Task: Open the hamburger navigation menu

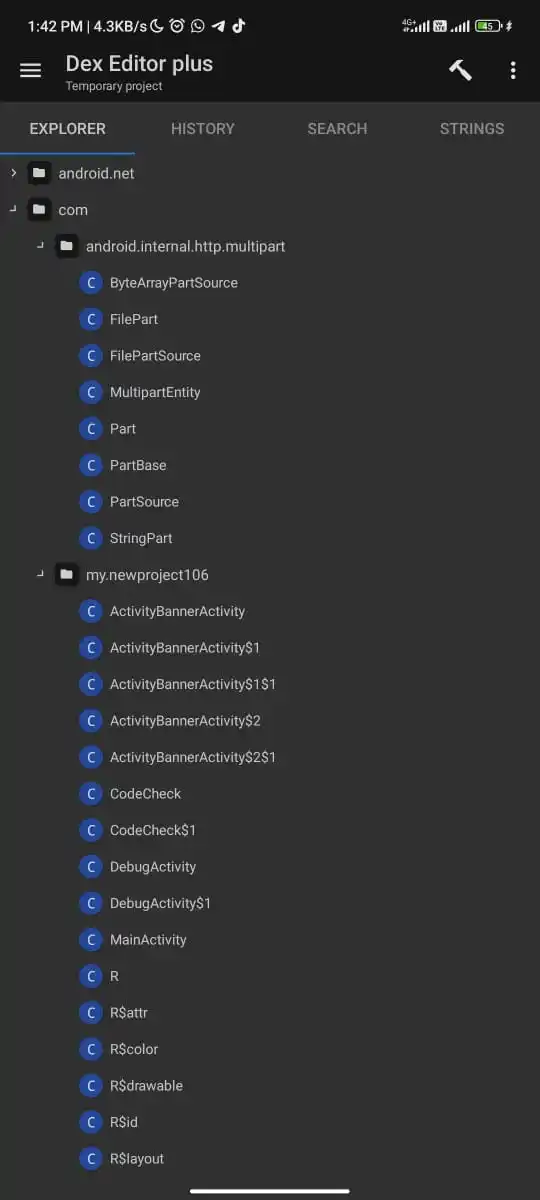Action: pos(31,70)
